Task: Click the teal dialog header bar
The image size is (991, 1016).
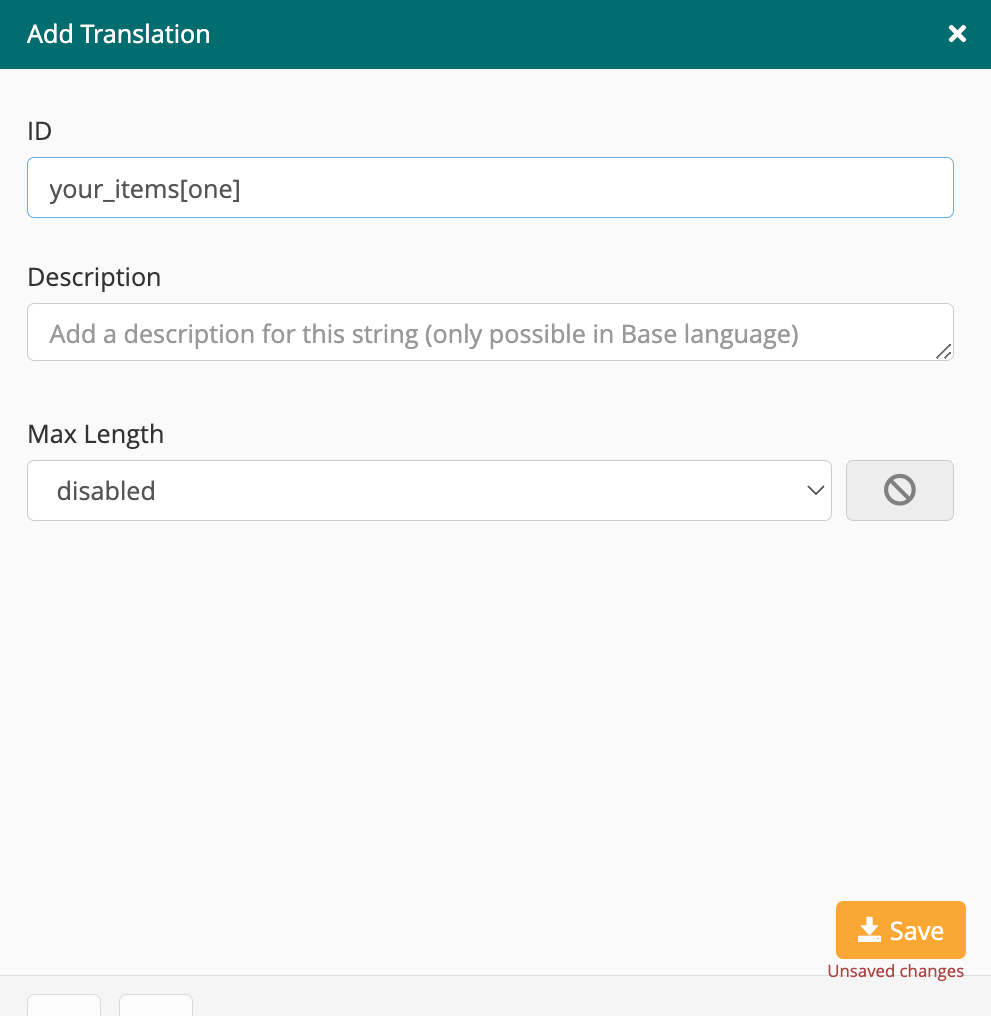Action: click(495, 34)
